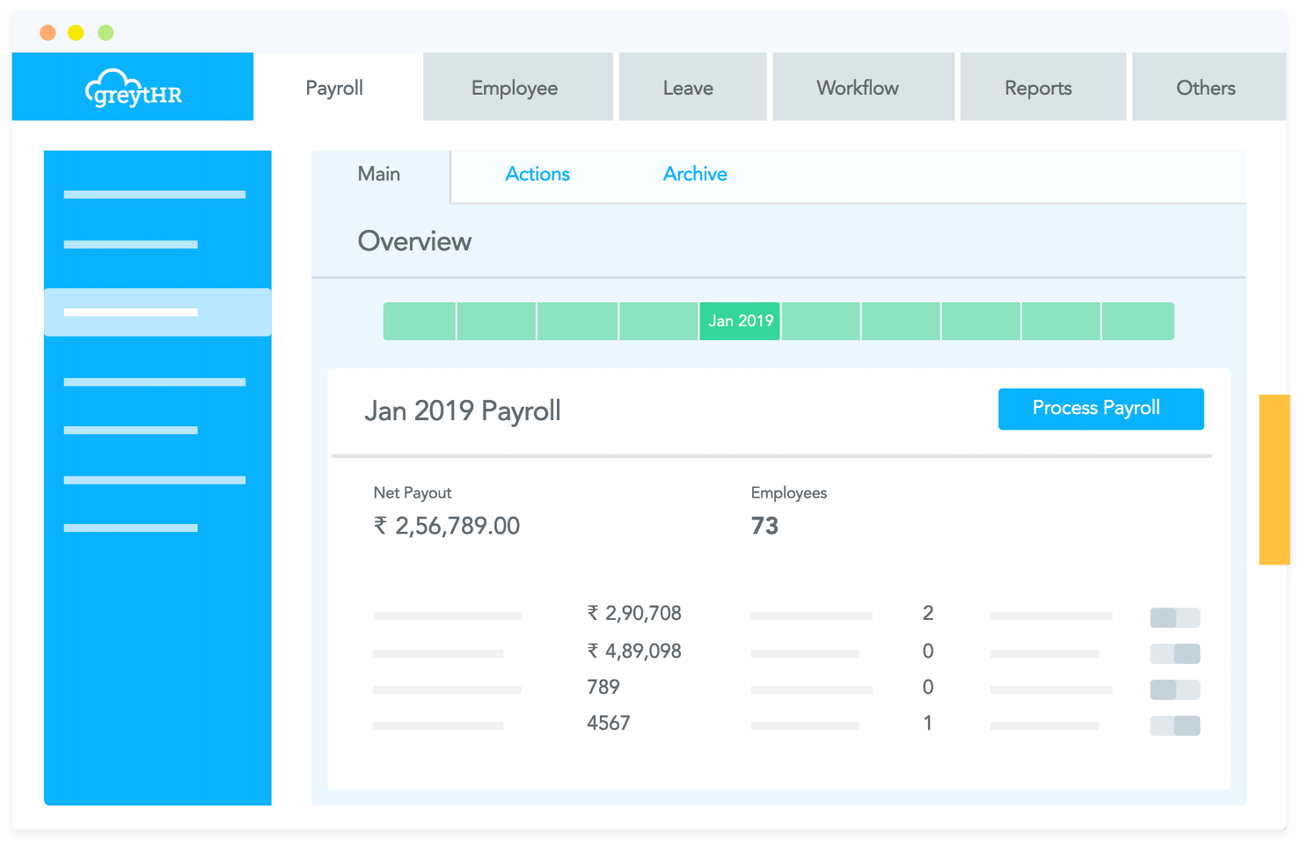Click the Process Payroll button
1302x853 pixels.
(x=1100, y=409)
